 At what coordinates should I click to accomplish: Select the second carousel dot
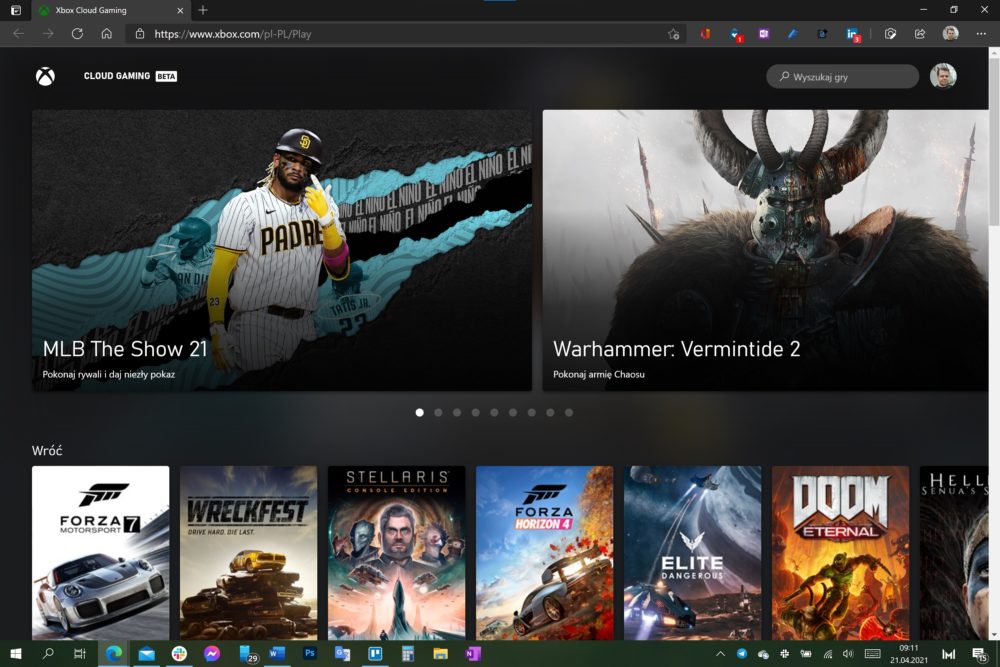pyautogui.click(x=438, y=413)
